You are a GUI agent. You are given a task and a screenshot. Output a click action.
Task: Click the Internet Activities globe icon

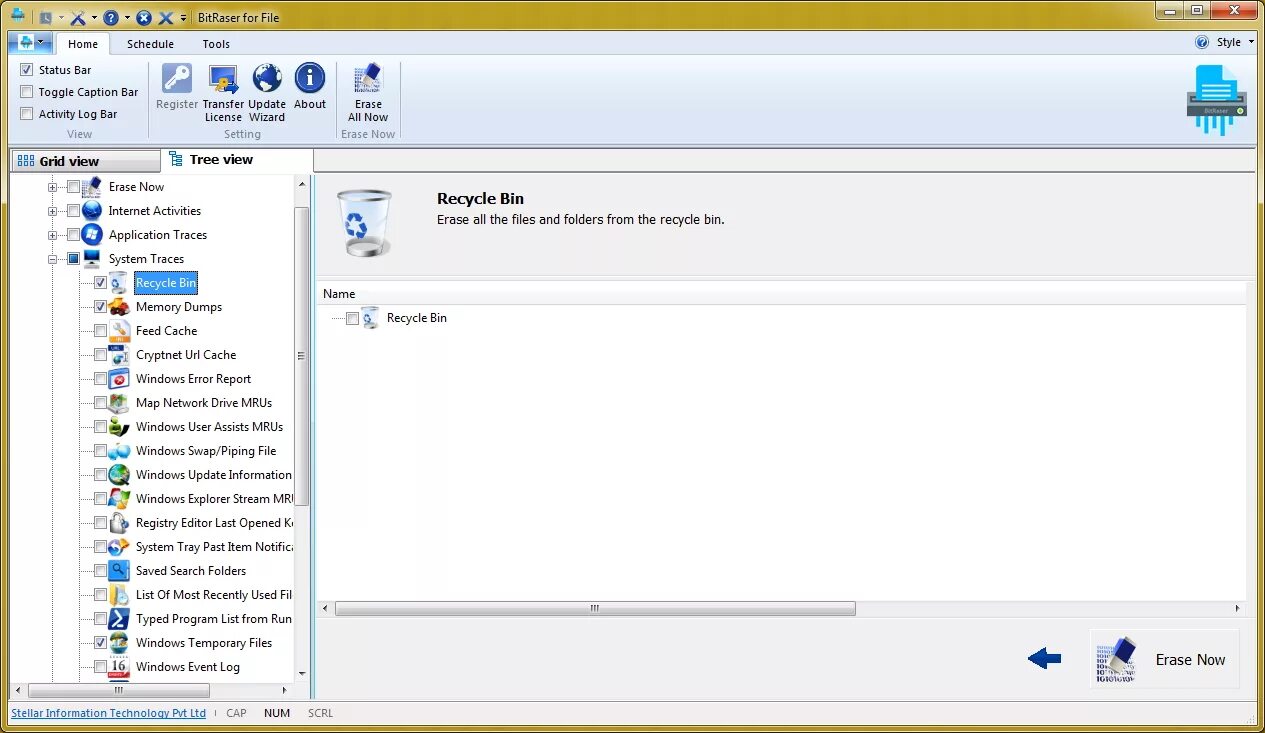pos(92,211)
